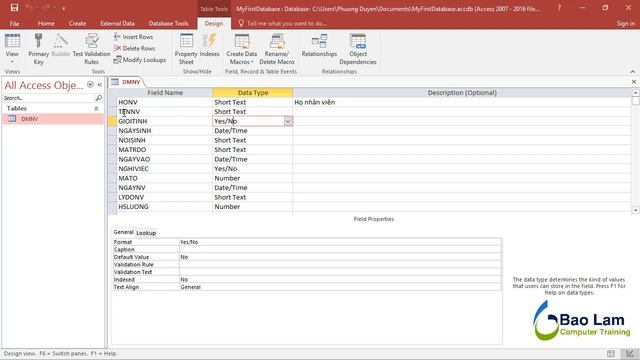Set Primary Key for the field

38,49
